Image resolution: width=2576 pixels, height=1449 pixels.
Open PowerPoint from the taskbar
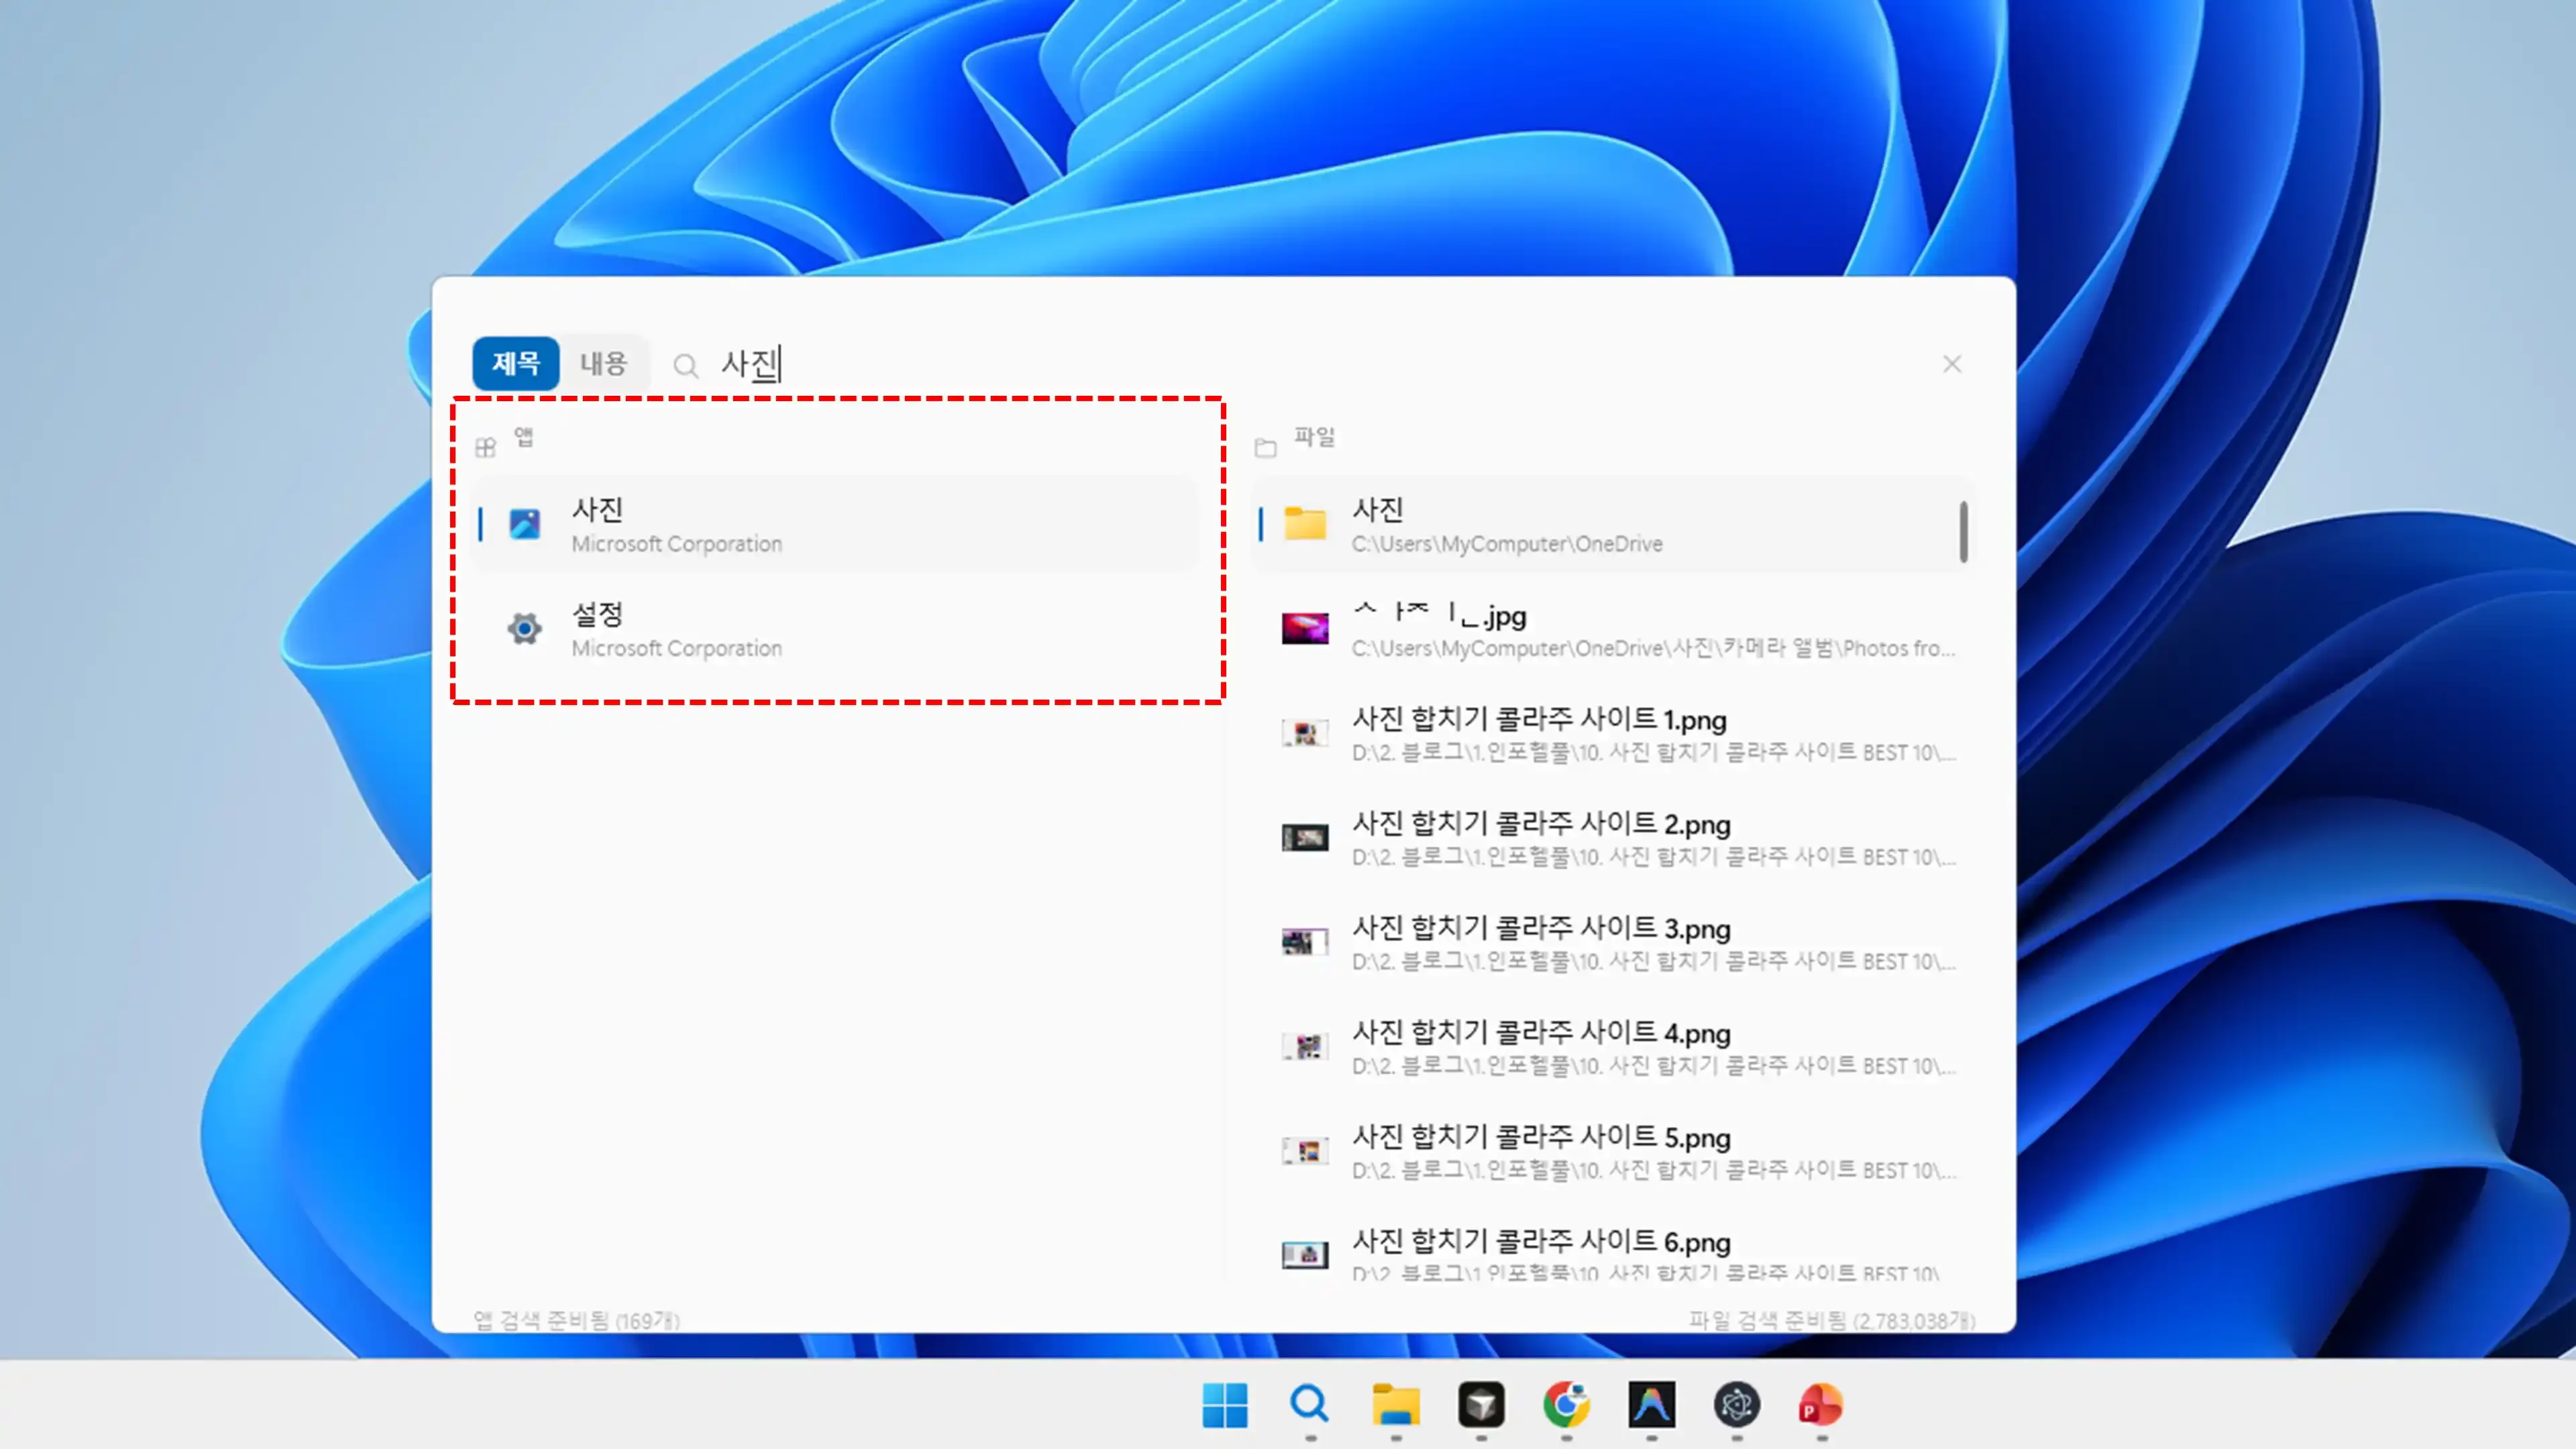pos(1822,1405)
